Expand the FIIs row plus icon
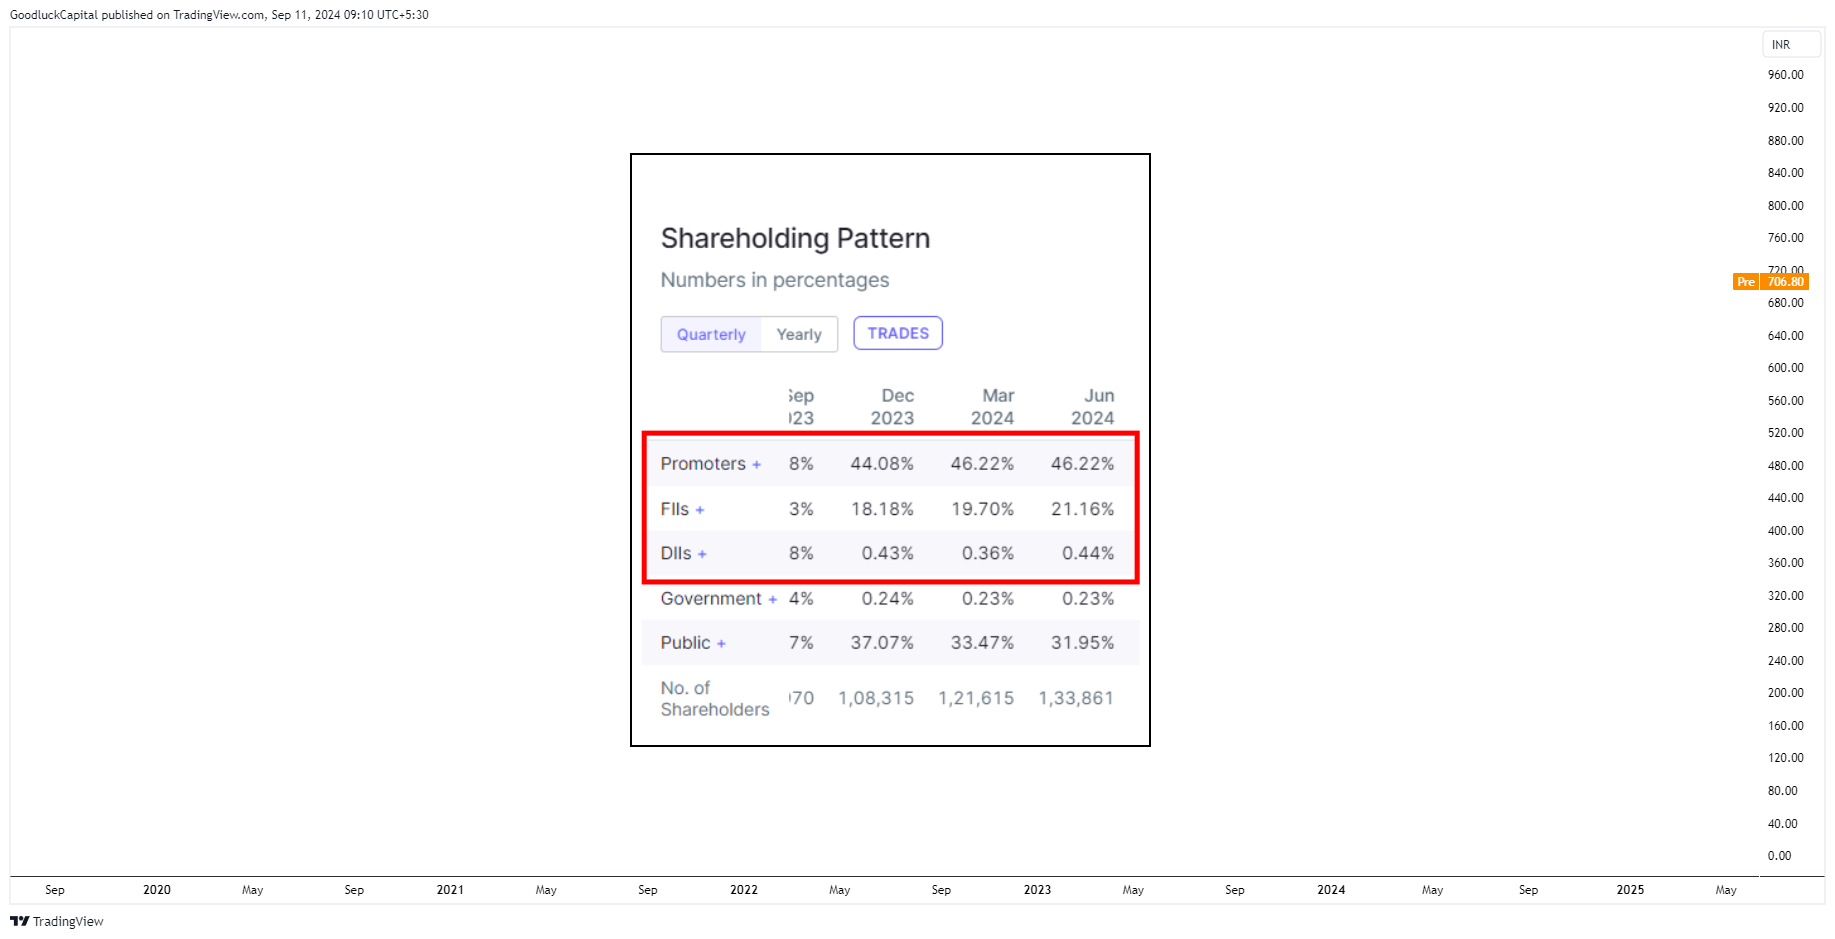This screenshot has height=939, width=1835. [700, 510]
